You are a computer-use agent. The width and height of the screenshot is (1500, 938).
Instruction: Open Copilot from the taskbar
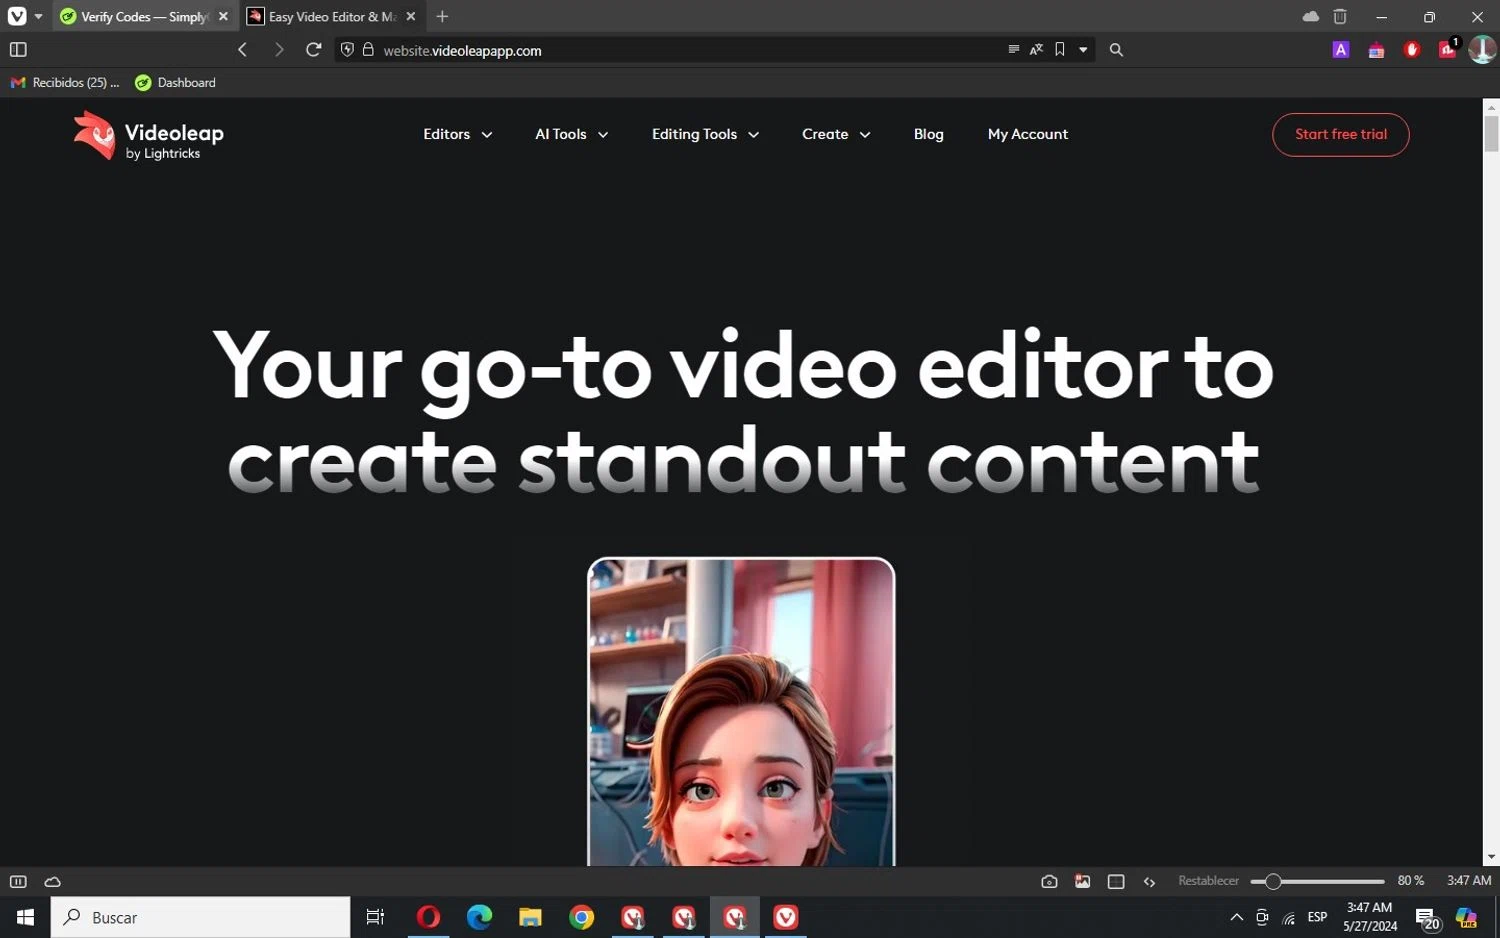tap(1467, 917)
